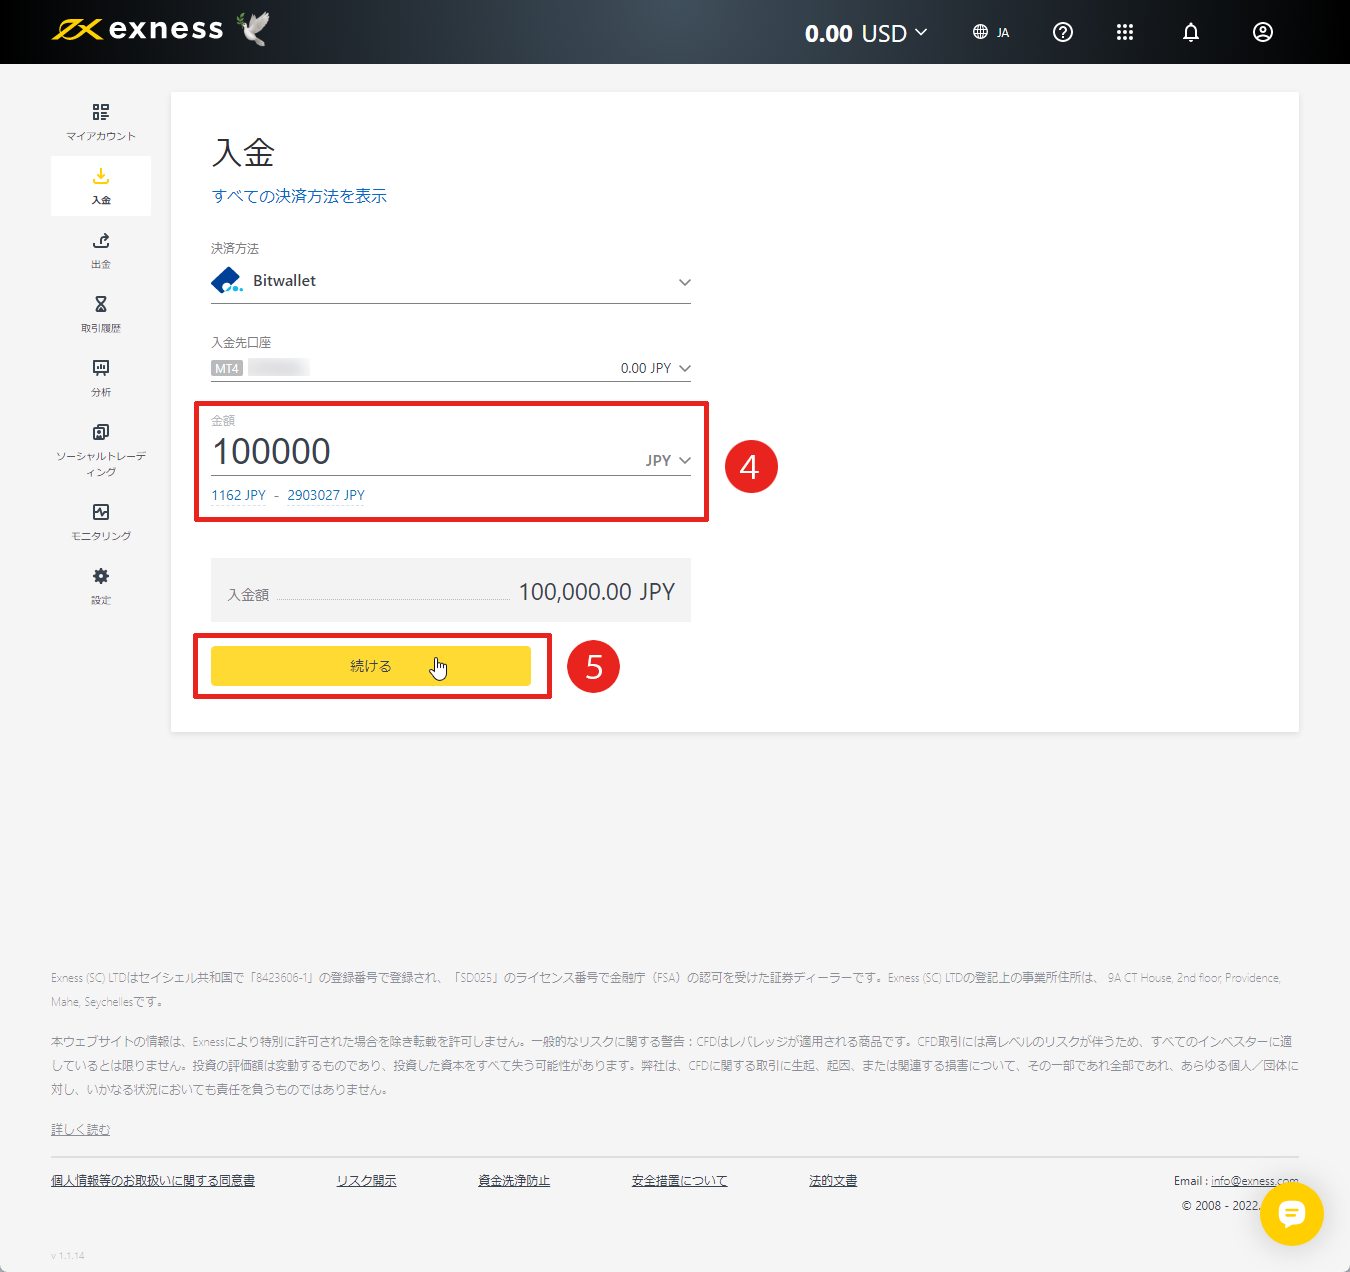
Task: Open the 設定 settings gear icon
Action: tap(100, 584)
